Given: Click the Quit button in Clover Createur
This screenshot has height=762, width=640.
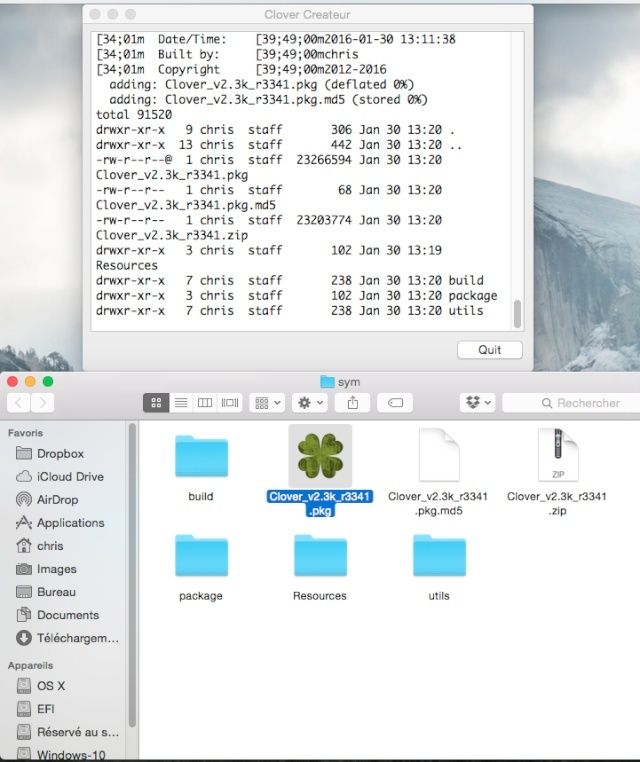Looking at the screenshot, I should pos(489,350).
